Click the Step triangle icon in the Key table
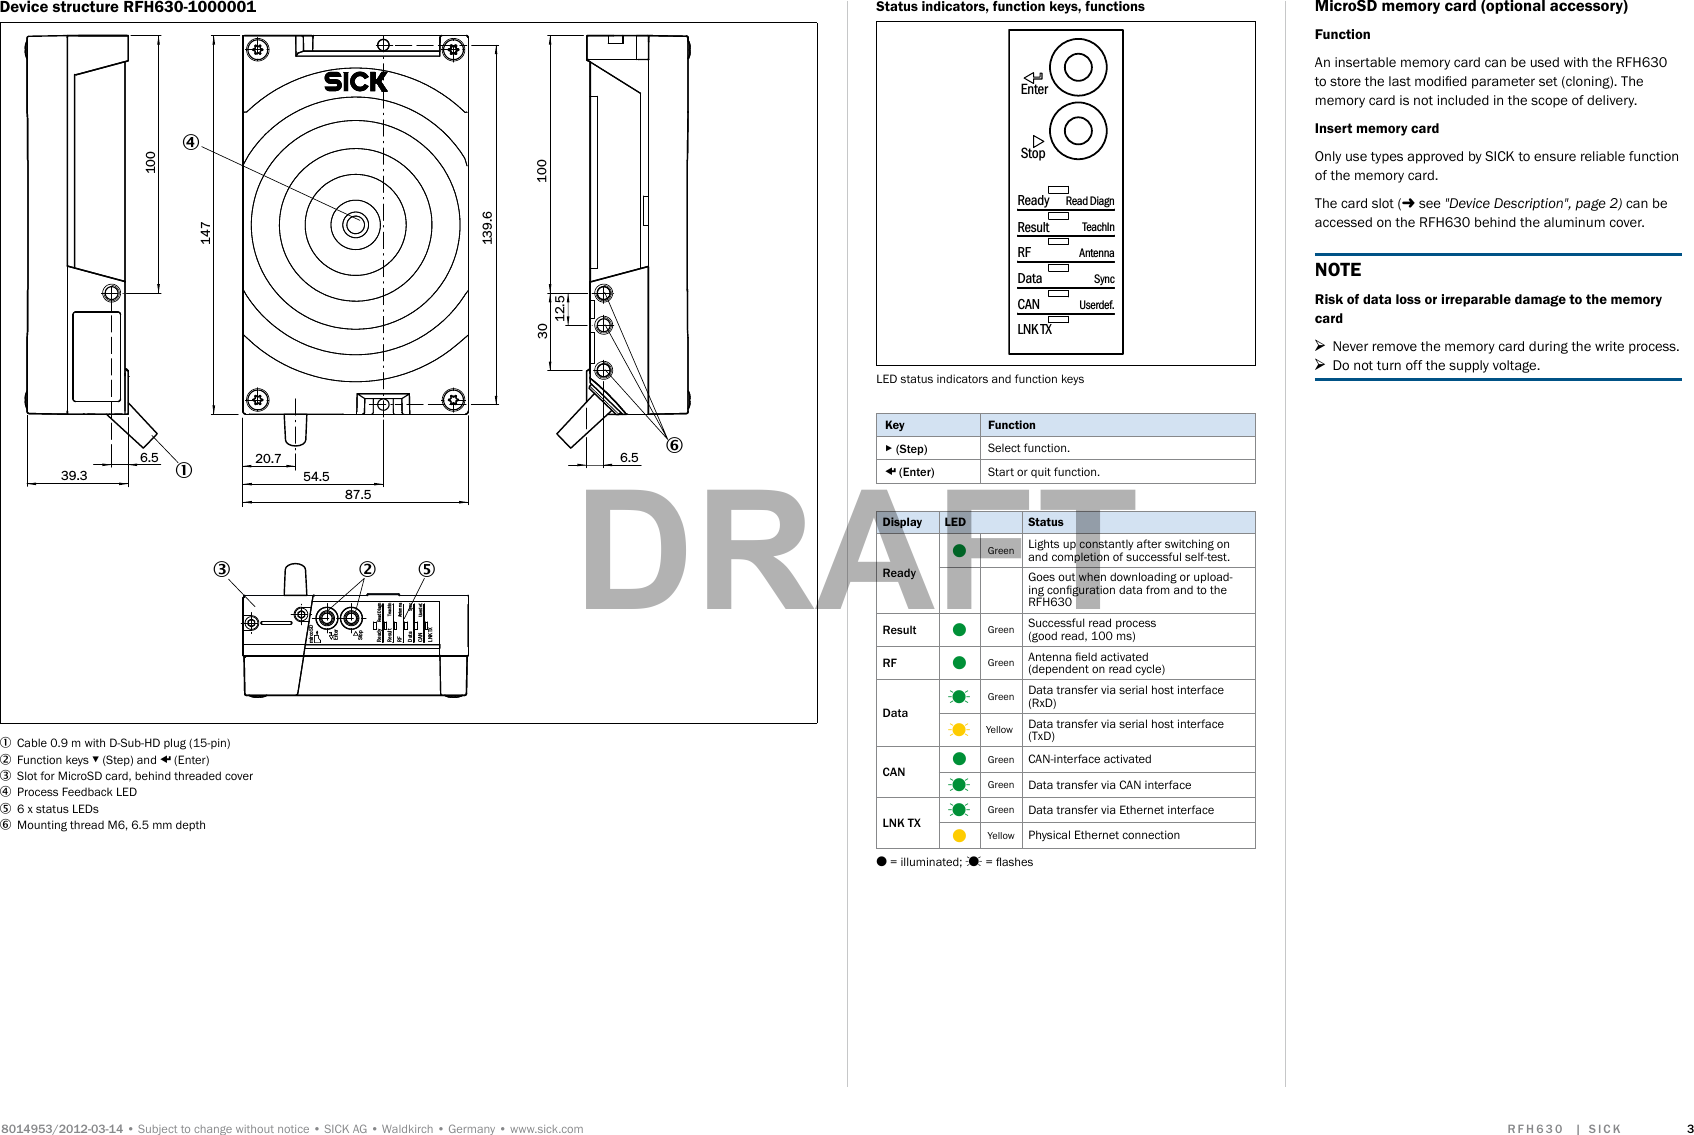Screen dimensions: 1694x1135 (889, 448)
